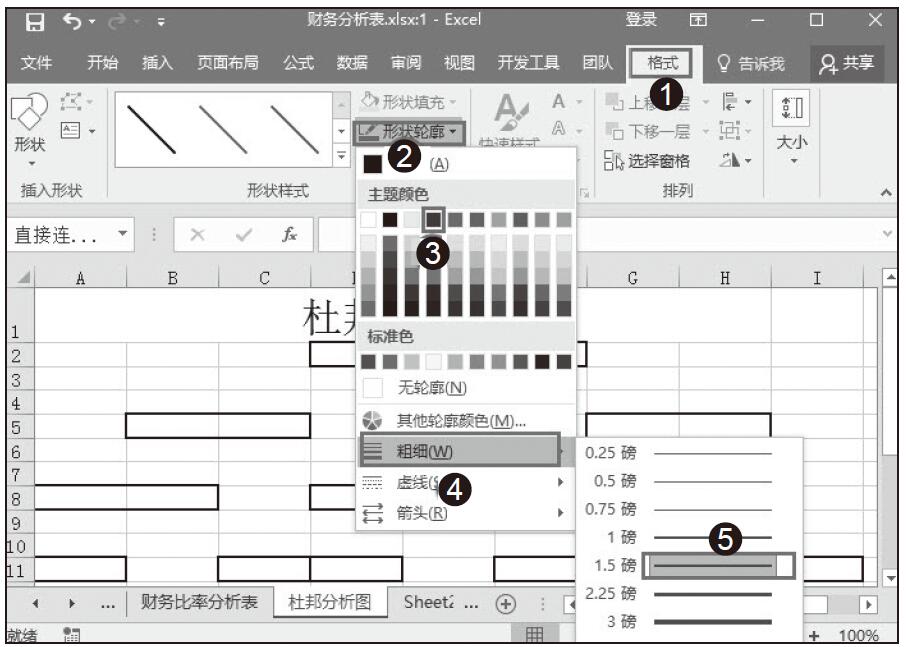Expand the Name Box dropdown arrow
This screenshot has height=647, width=906.
pyautogui.click(x=122, y=234)
